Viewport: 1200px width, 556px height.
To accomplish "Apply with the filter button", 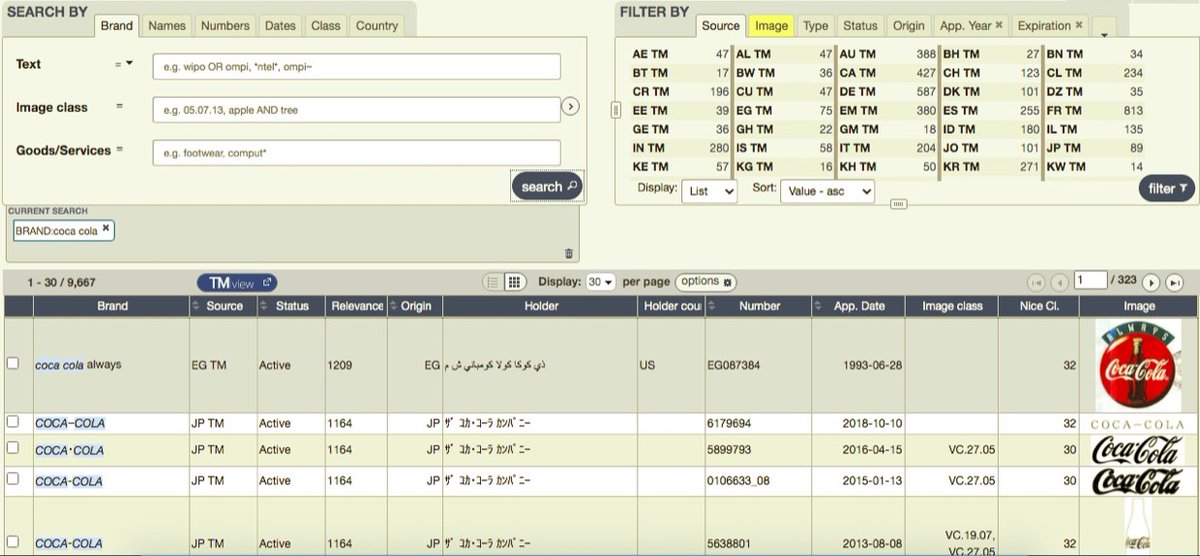I will (x=1167, y=188).
